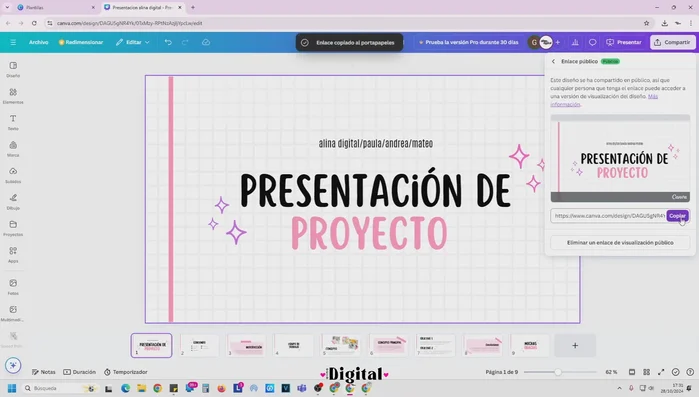Open the Redimensionar option

(x=81, y=42)
